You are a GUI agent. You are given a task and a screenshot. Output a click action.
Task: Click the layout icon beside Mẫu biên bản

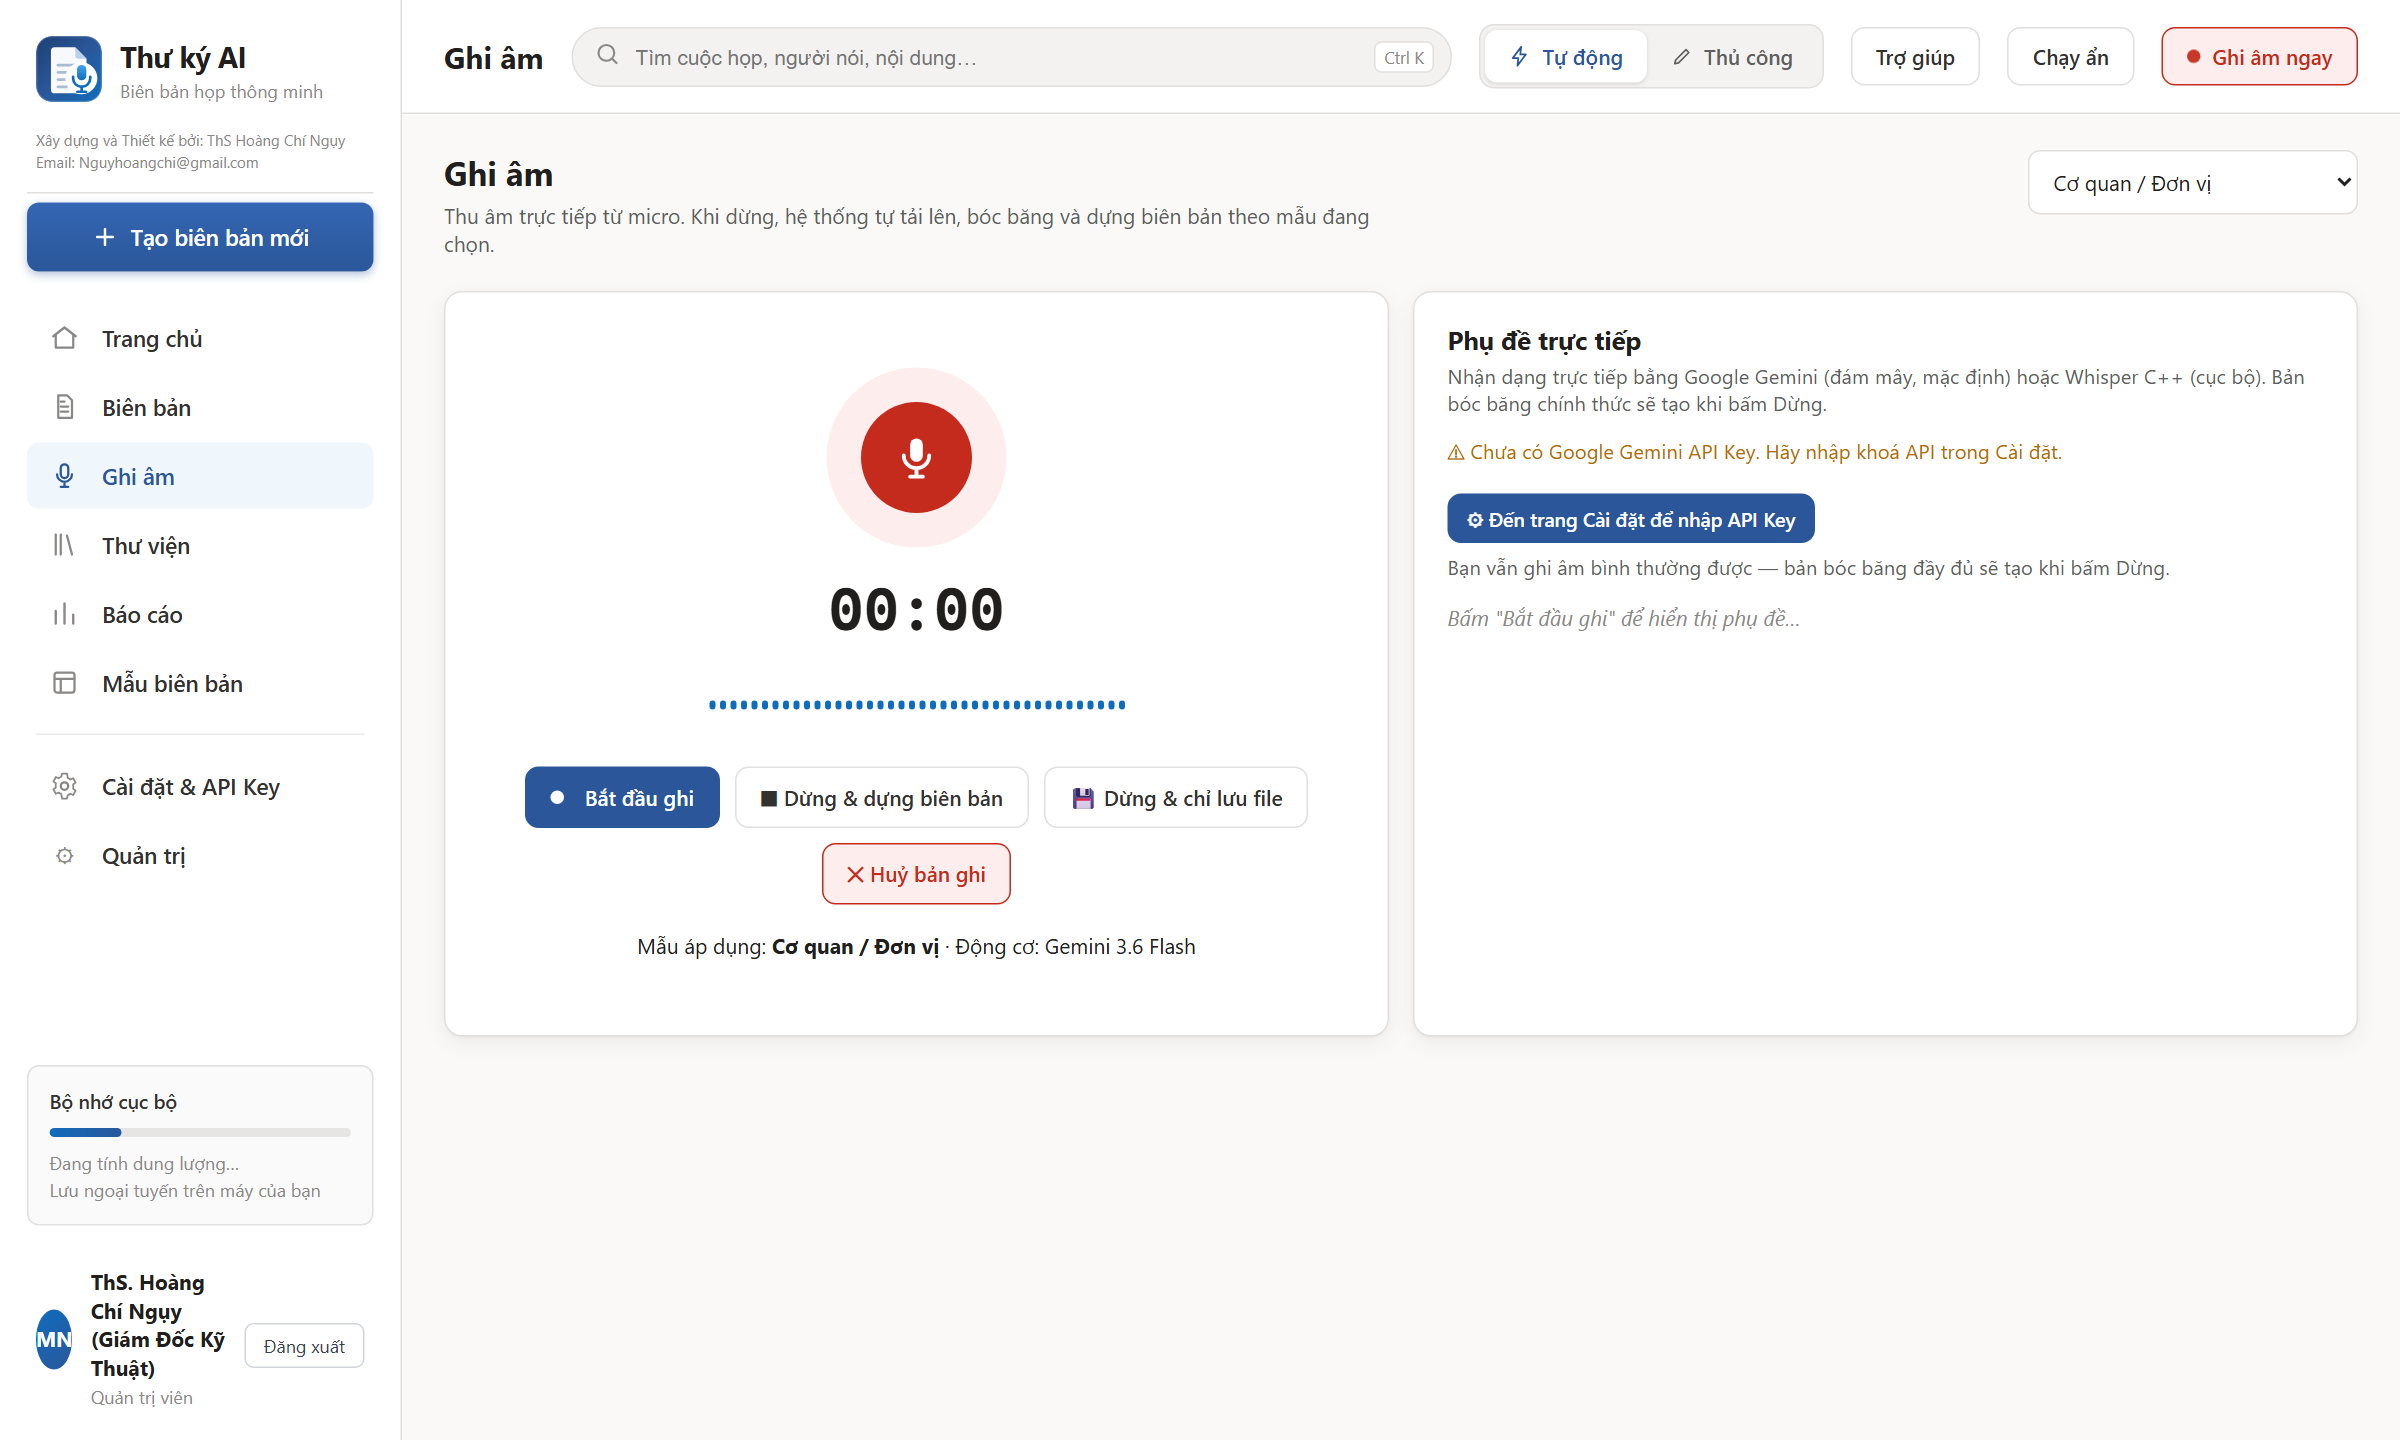point(64,684)
